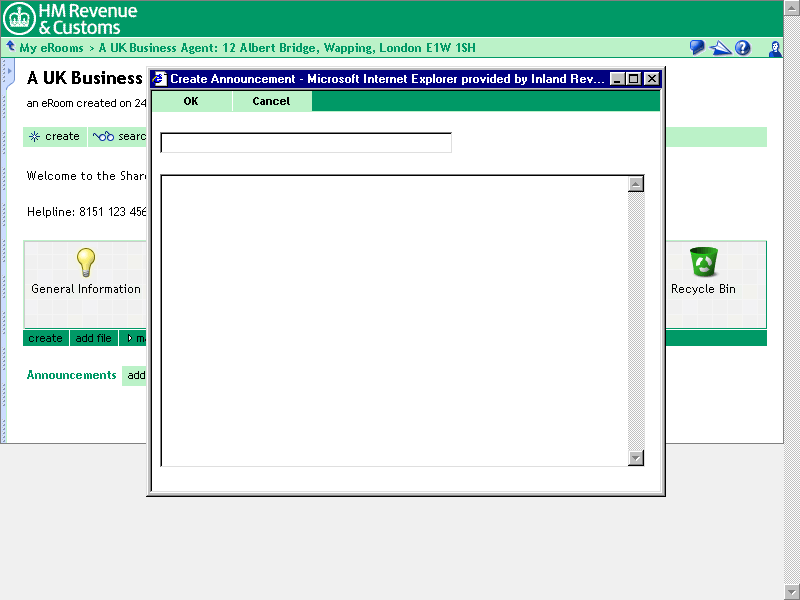Click the announcement title text field
The width and height of the screenshot is (800, 600).
(x=306, y=143)
